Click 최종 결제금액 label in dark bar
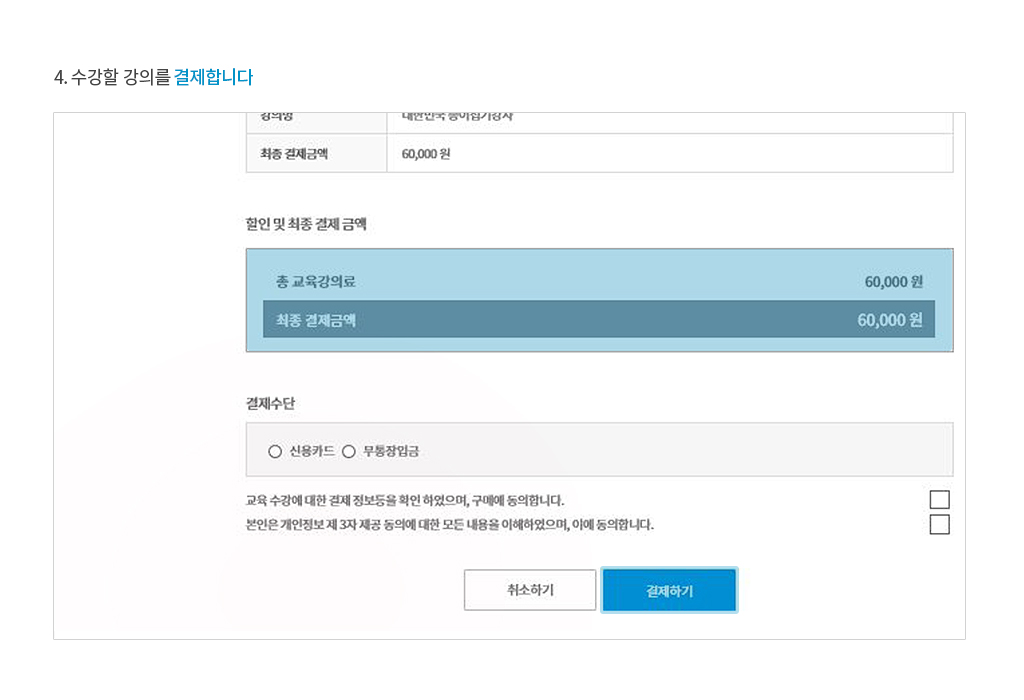The height and width of the screenshot is (700, 1024). coord(316,320)
